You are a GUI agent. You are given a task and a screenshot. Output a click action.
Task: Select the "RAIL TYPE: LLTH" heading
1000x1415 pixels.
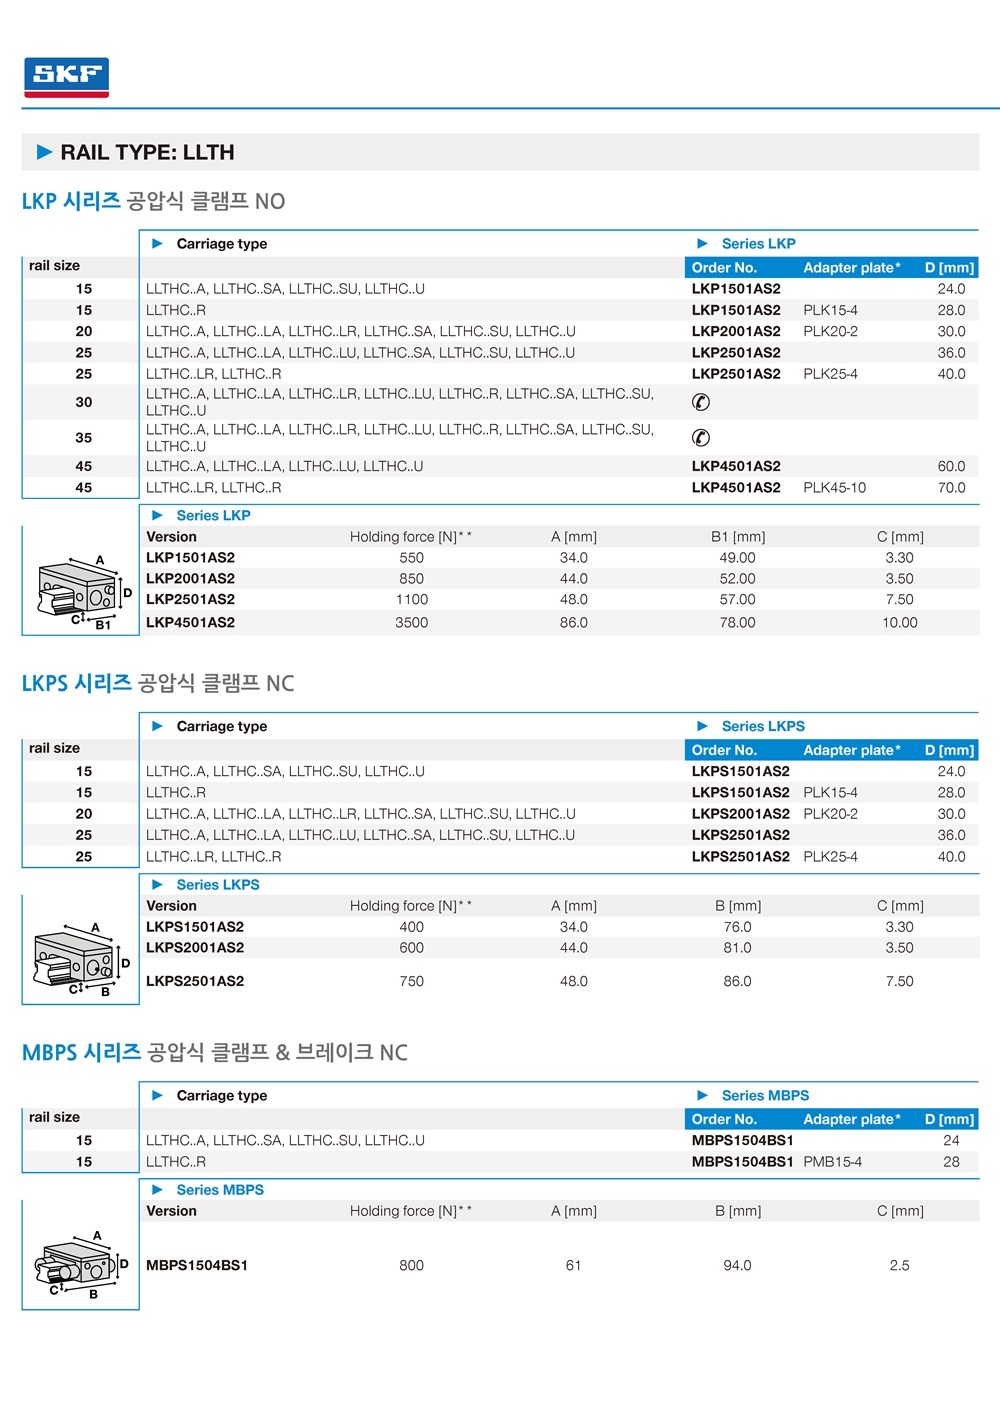[147, 152]
